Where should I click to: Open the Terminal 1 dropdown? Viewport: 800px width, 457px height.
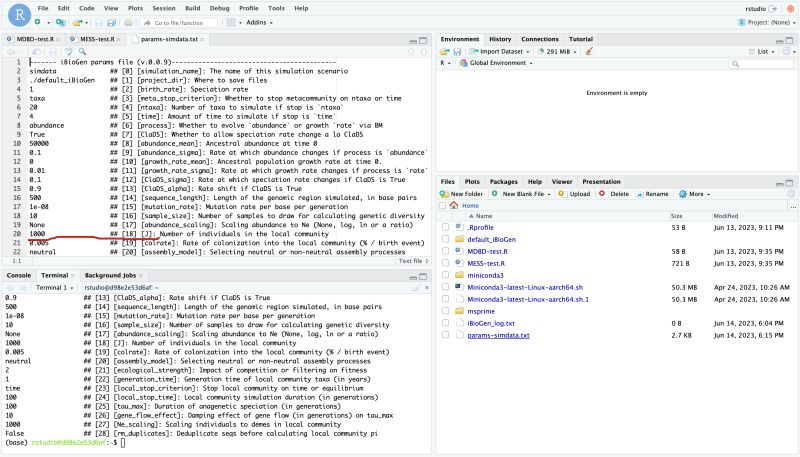(x=55, y=288)
